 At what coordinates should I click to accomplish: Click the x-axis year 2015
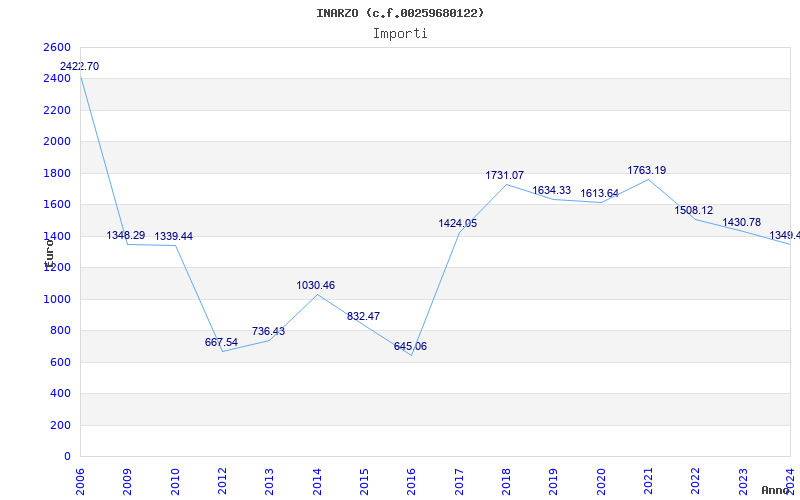tap(364, 481)
